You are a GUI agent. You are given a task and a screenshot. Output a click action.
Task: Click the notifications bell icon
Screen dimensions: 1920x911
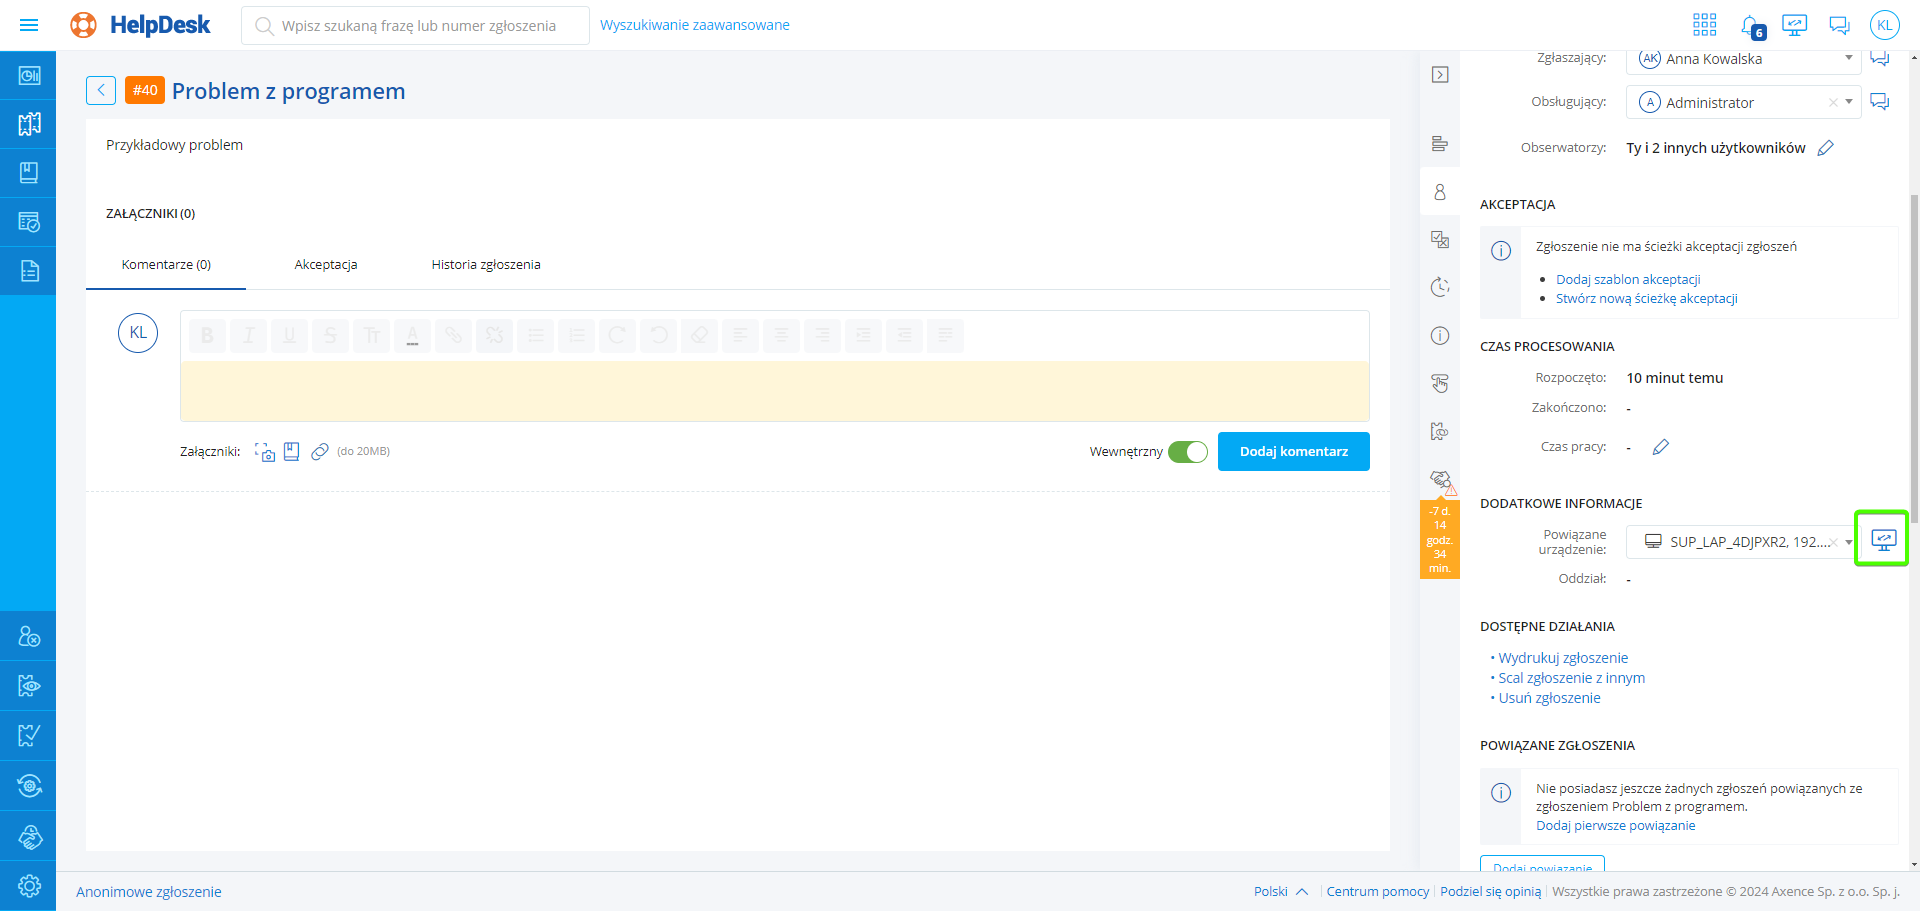[1750, 26]
